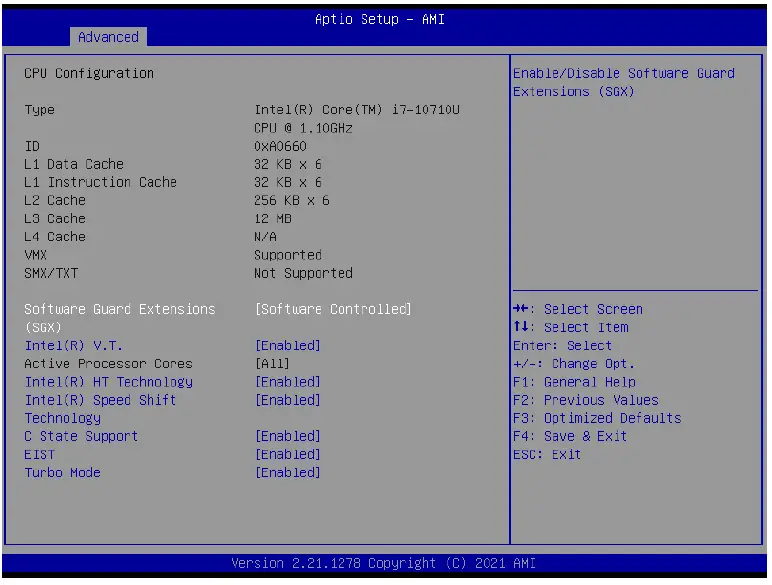Click the L3 Cache value 12 MB
Image resolution: width=772 pixels, height=585 pixels.
pyautogui.click(x=273, y=219)
